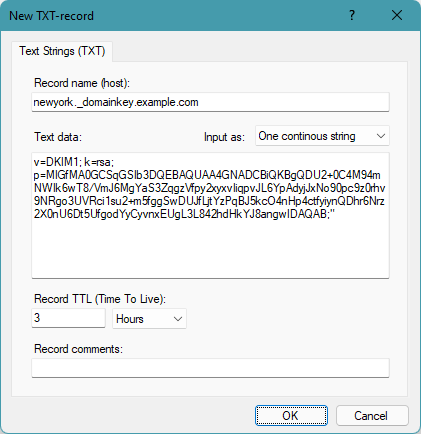Click the v=DKIM1; k=rsa; text line
Viewport: 421px width, 434px height.
click(x=74, y=162)
